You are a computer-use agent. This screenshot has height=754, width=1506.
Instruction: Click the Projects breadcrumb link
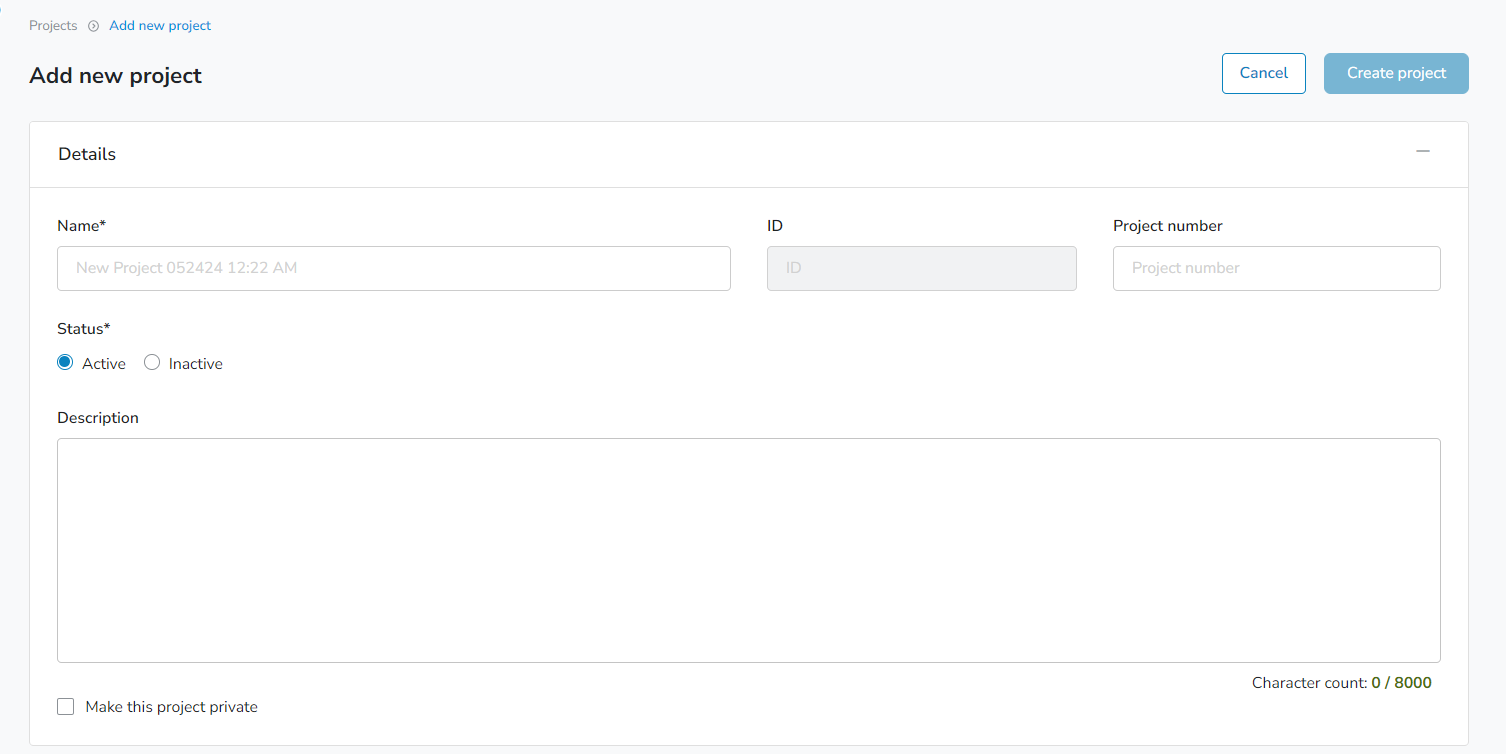coord(53,25)
